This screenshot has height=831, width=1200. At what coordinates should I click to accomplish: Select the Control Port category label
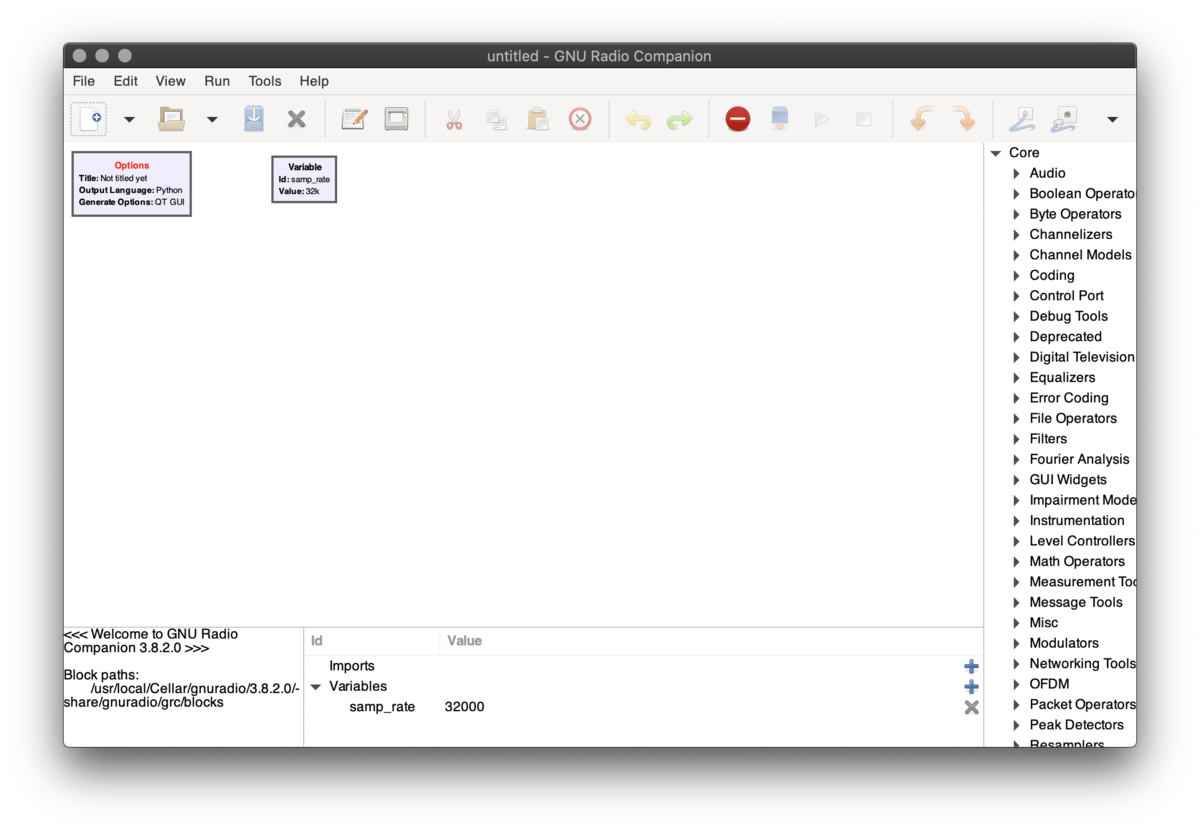[1067, 296]
